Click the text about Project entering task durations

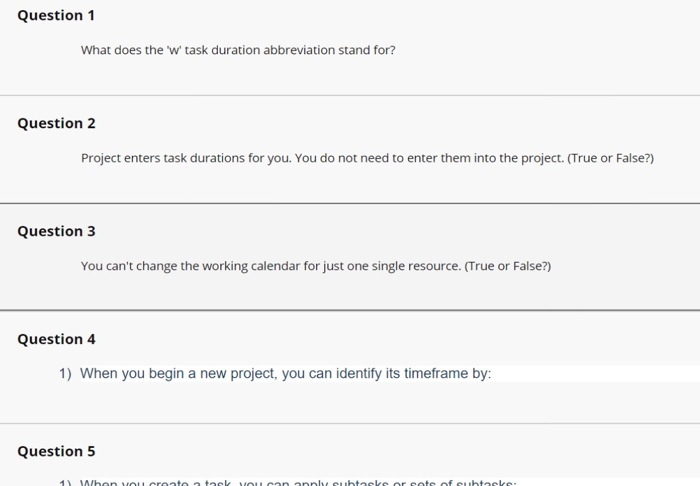tap(367, 158)
